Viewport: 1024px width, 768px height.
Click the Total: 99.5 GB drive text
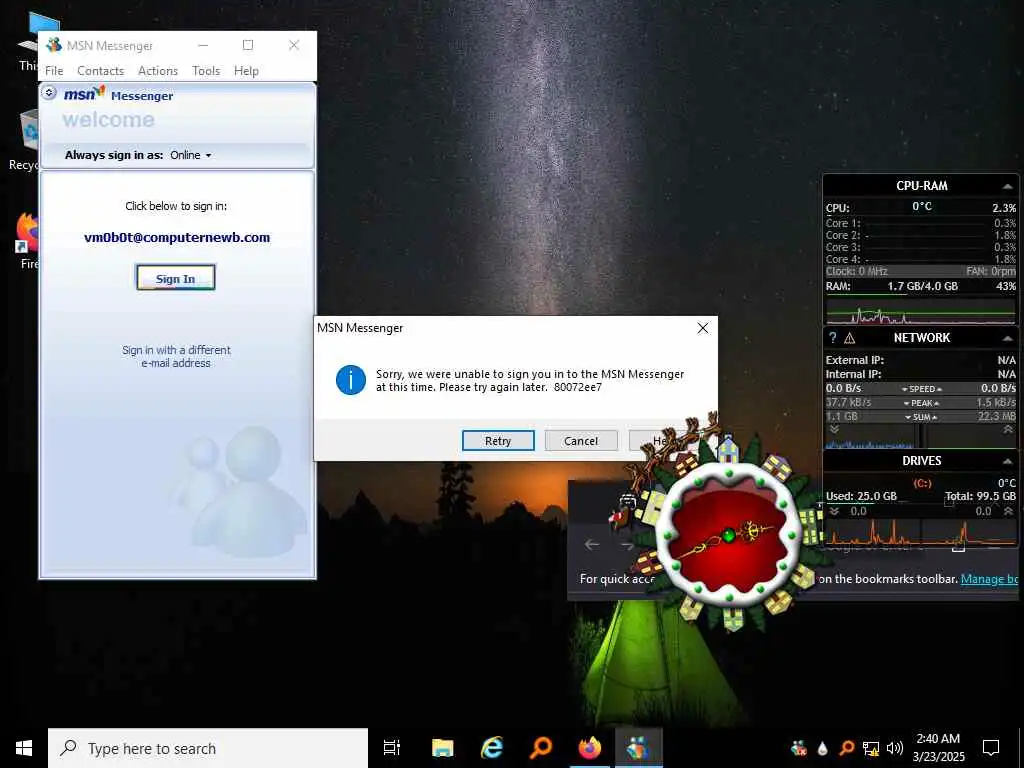click(980, 496)
